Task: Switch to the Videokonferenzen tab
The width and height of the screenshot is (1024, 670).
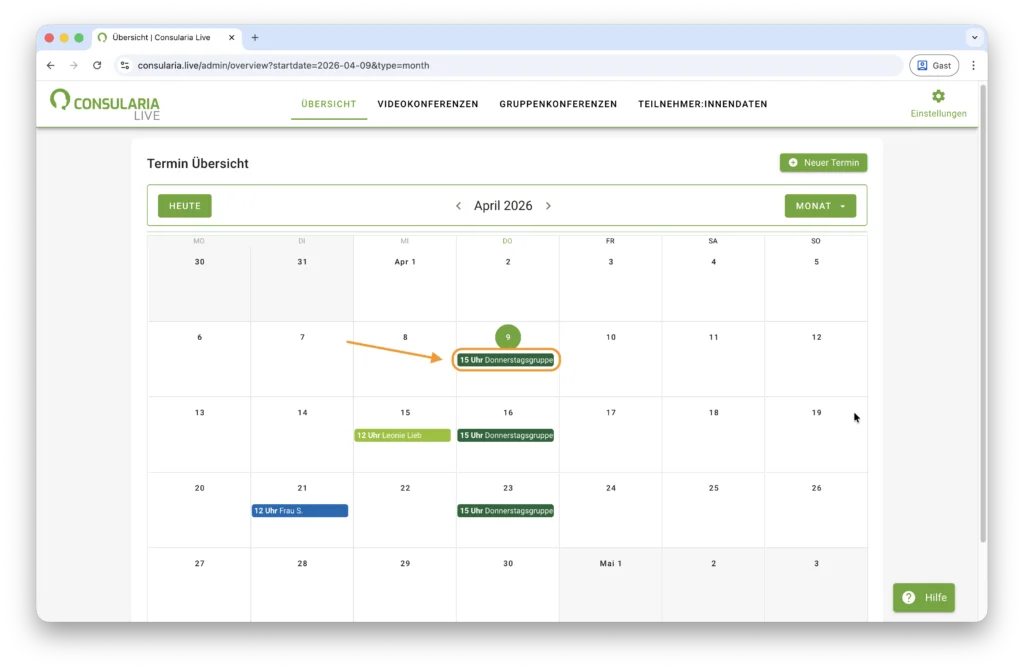Action: (x=427, y=104)
